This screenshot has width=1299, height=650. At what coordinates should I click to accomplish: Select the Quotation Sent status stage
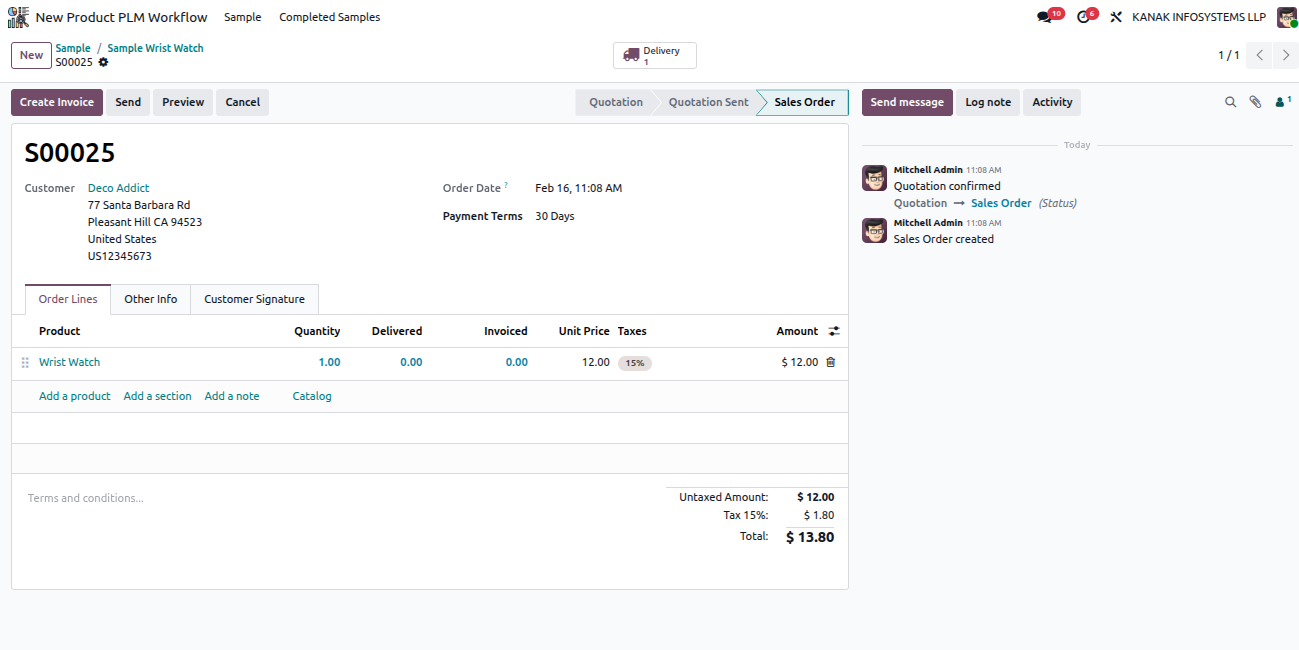(x=708, y=102)
